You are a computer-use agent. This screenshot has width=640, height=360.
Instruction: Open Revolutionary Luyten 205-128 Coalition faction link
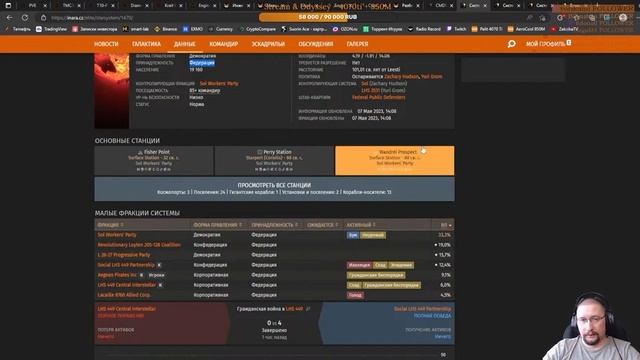click(x=139, y=245)
